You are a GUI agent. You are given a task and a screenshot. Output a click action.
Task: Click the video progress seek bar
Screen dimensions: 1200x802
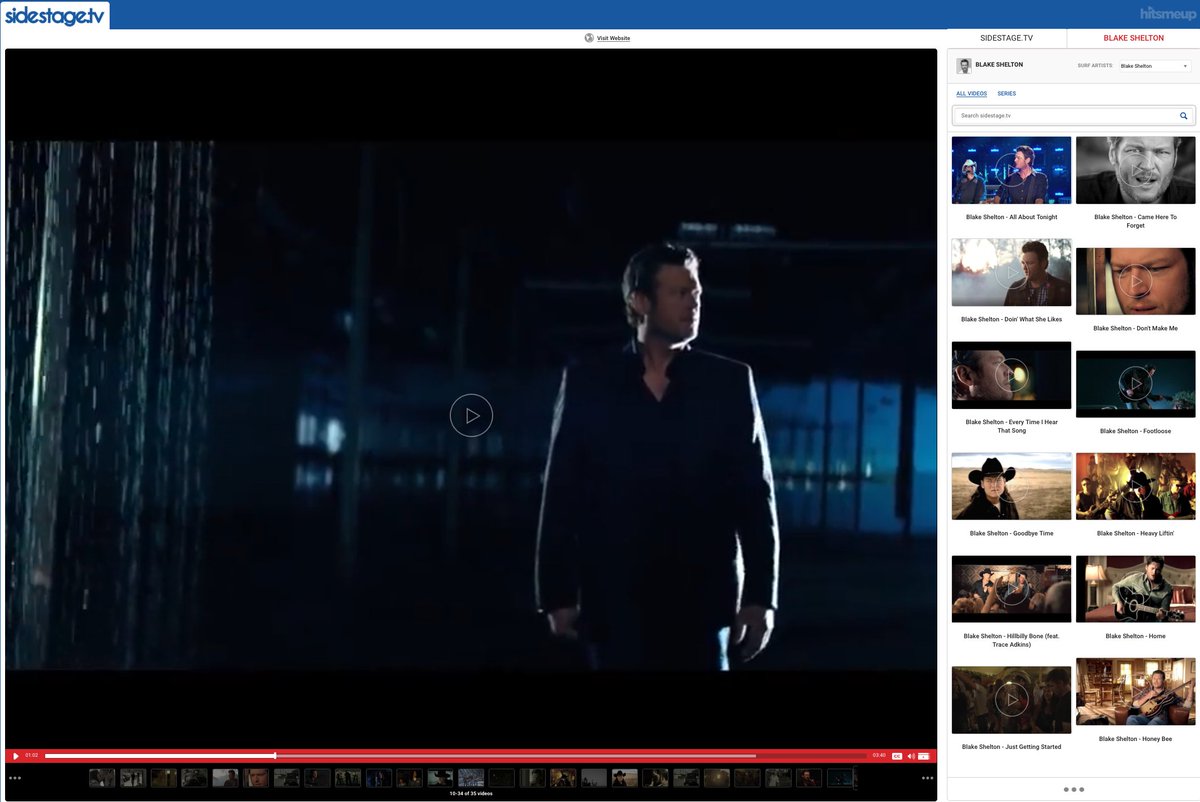click(x=456, y=756)
